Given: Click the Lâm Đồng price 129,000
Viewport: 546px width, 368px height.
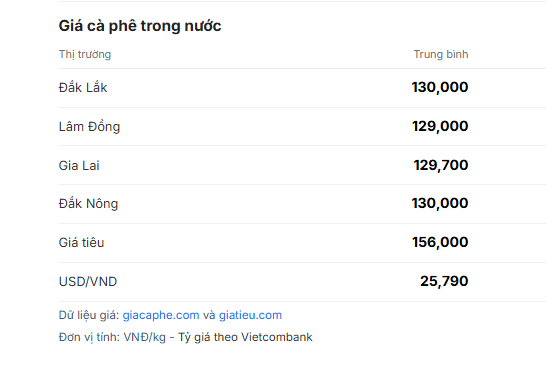Looking at the screenshot, I should click(x=440, y=126).
